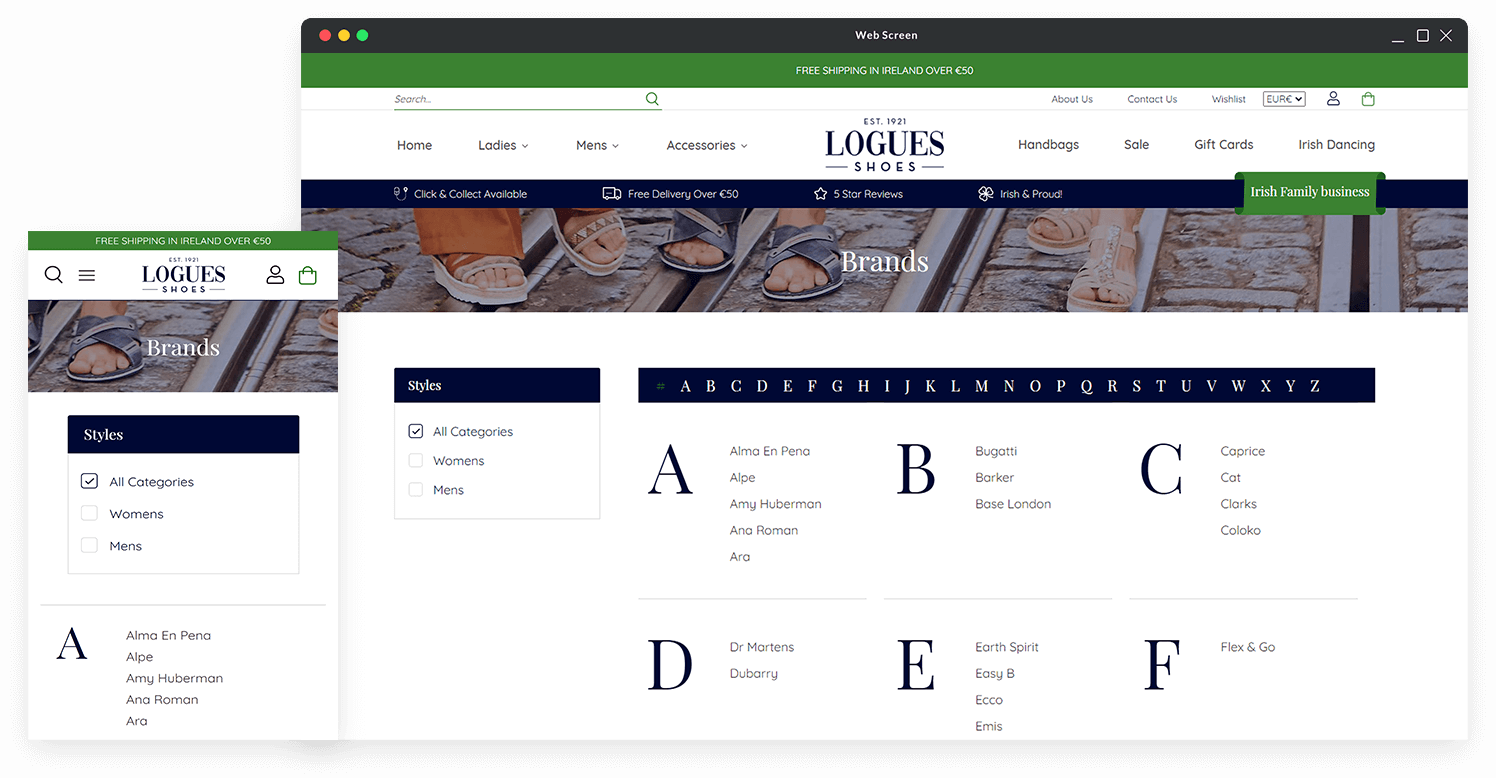Open the Amy Huberman brand in web screen
Image resolution: width=1496 pixels, height=778 pixels.
[775, 504]
